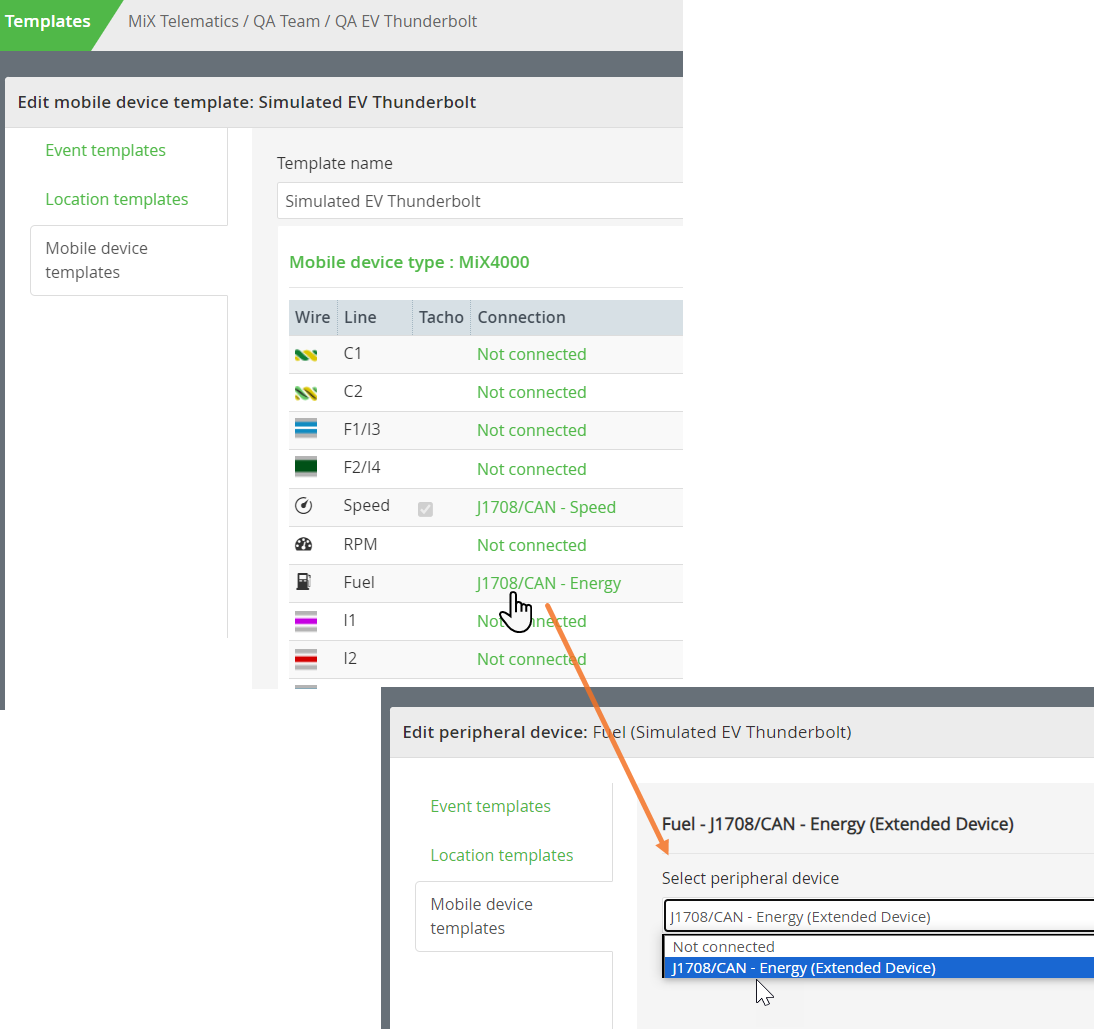
Task: Click the RPM Not connected link
Action: click(x=532, y=545)
